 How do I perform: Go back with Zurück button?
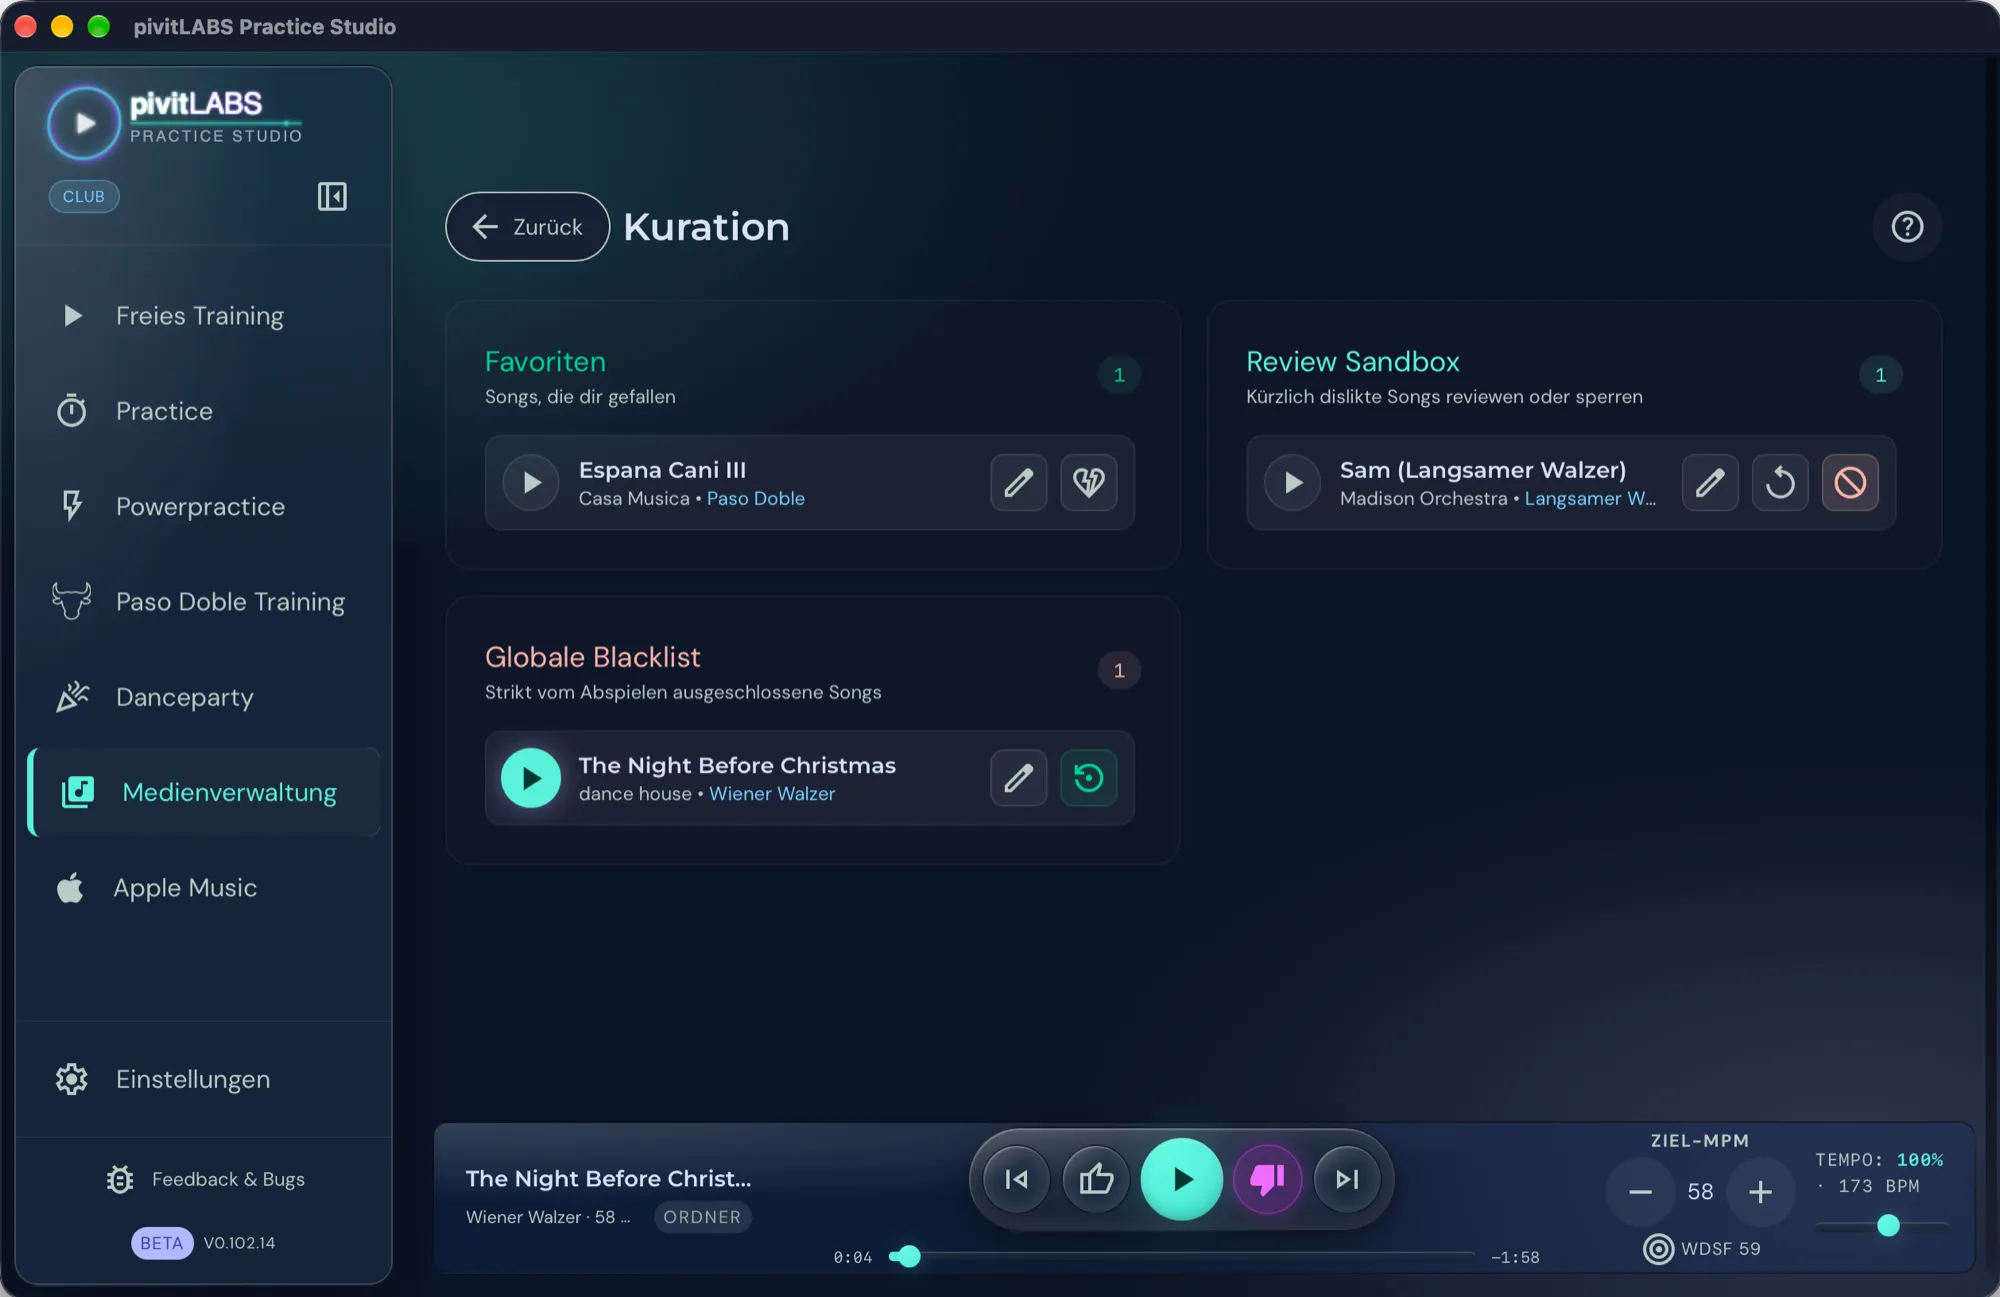[527, 227]
